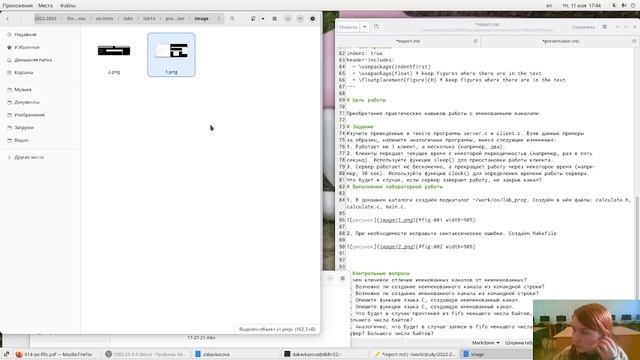Viewport: 640px width, 360px height.
Task: Open path bar options next to image
Action: pyautogui.click(x=219, y=19)
